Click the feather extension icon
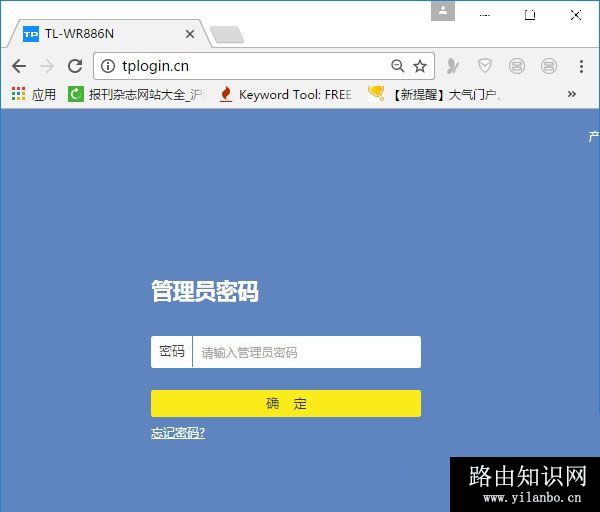Viewport: 600px width, 512px height. pos(453,66)
